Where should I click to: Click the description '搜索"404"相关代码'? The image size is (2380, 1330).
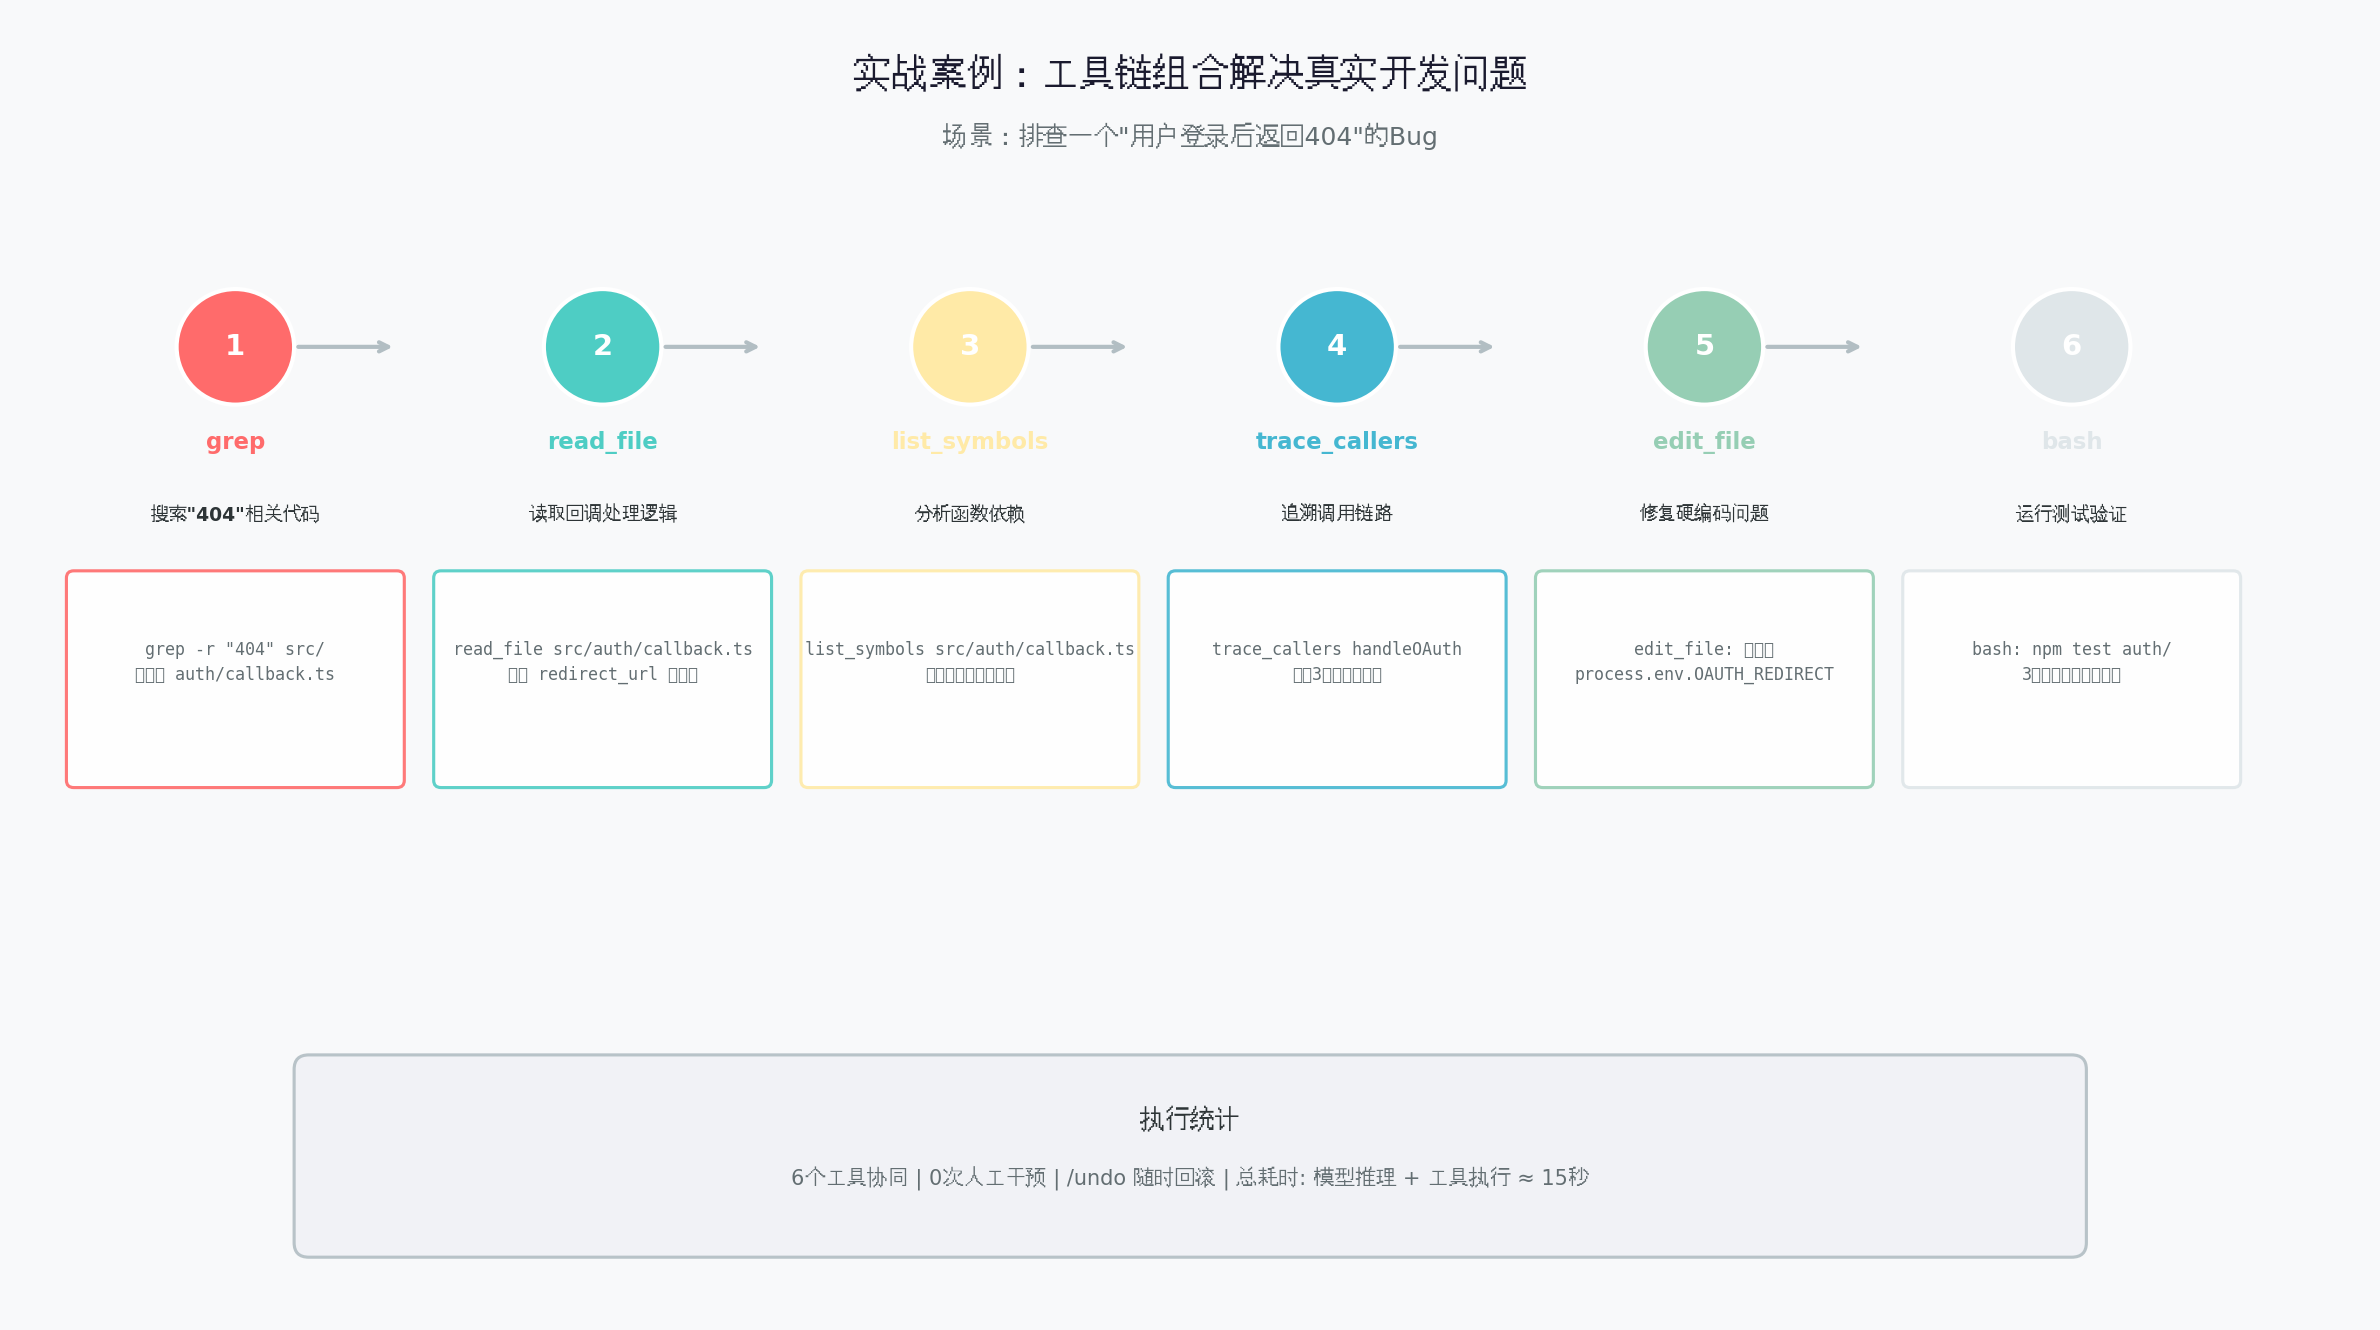[x=235, y=514]
